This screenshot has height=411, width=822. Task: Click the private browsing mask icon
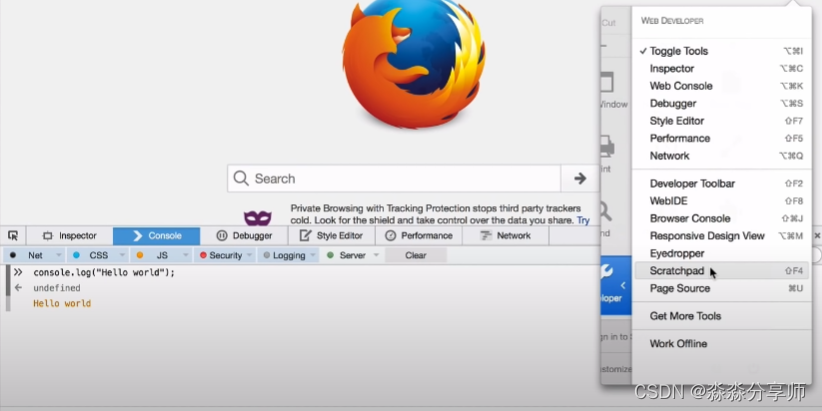click(257, 218)
